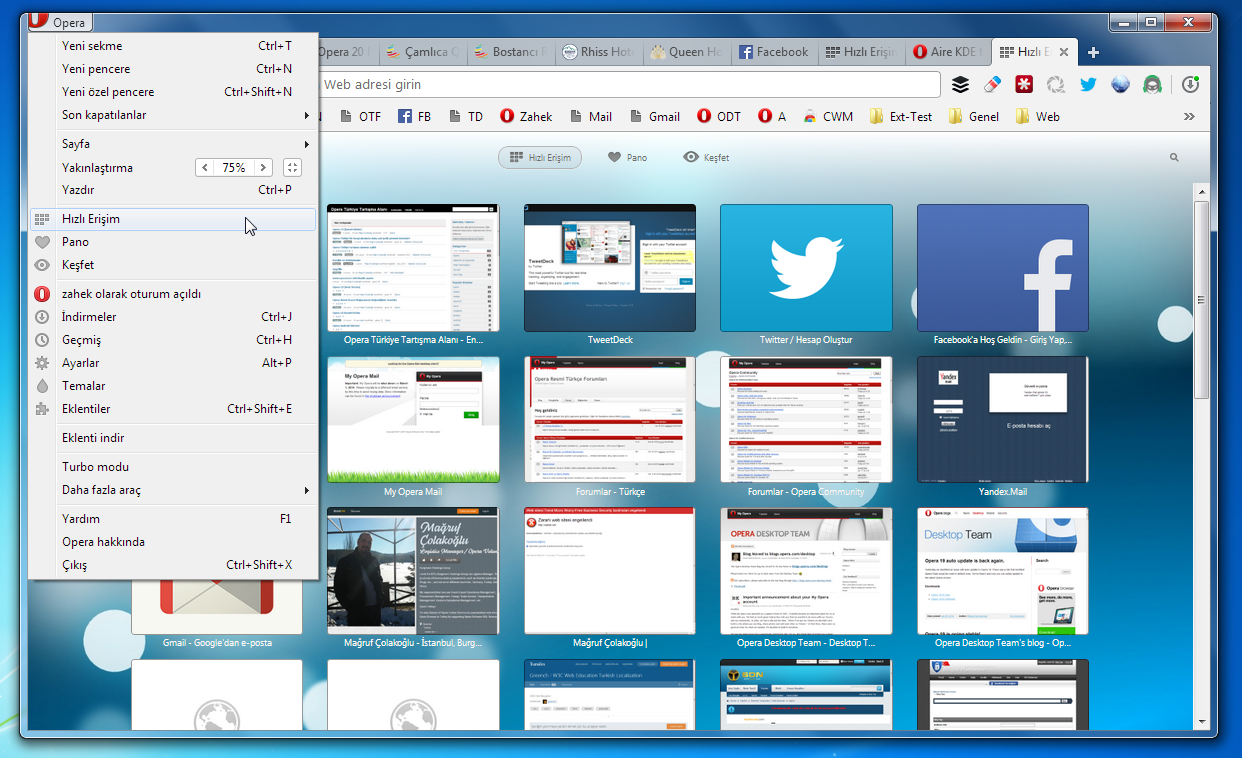Open the CWM bookmark in bookmarks bar
Image resolution: width=1242 pixels, height=758 pixels.
click(x=828, y=117)
